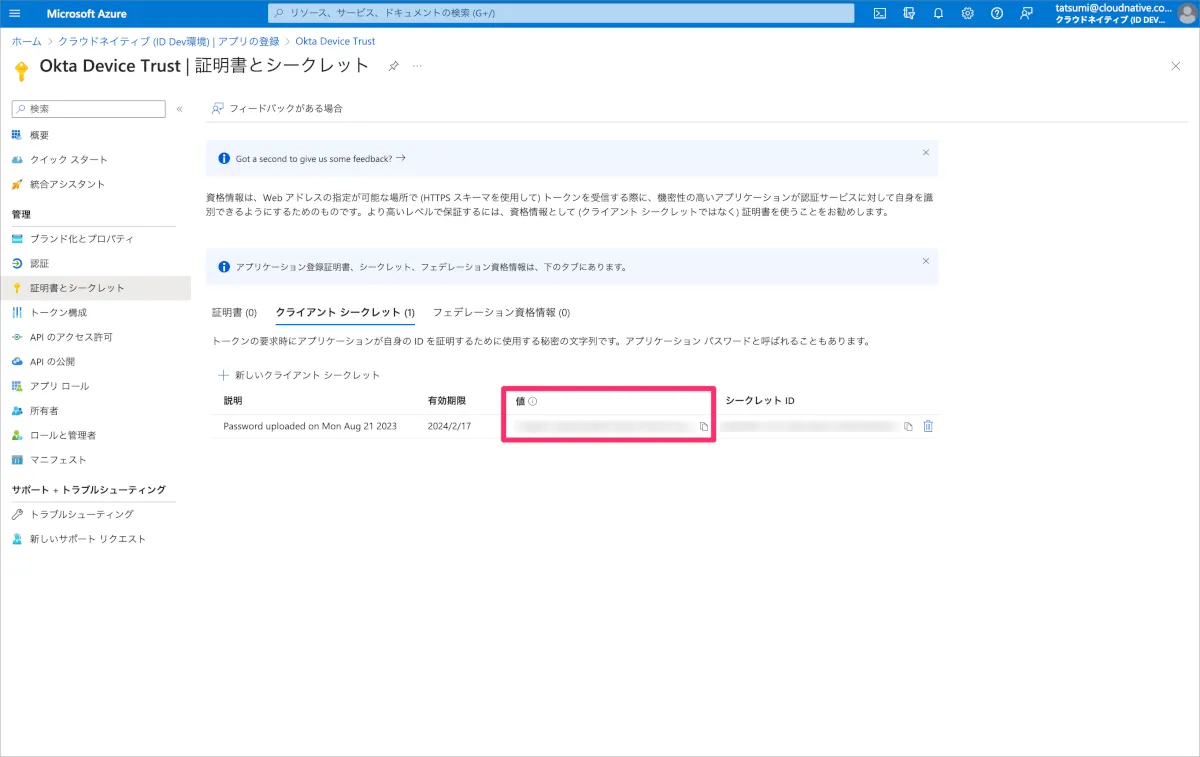Collapse the left sidebar menu
Screen dimensions: 1200x757
[180, 109]
